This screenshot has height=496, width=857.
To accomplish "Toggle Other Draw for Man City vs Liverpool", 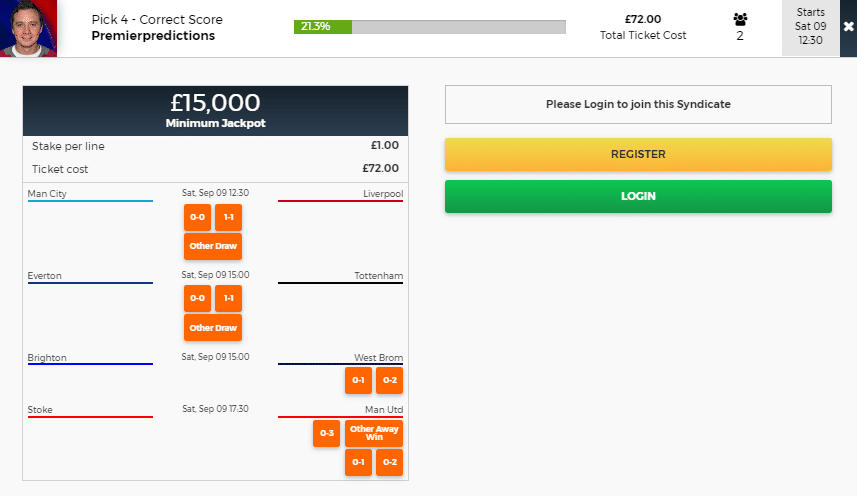I will (x=213, y=246).
